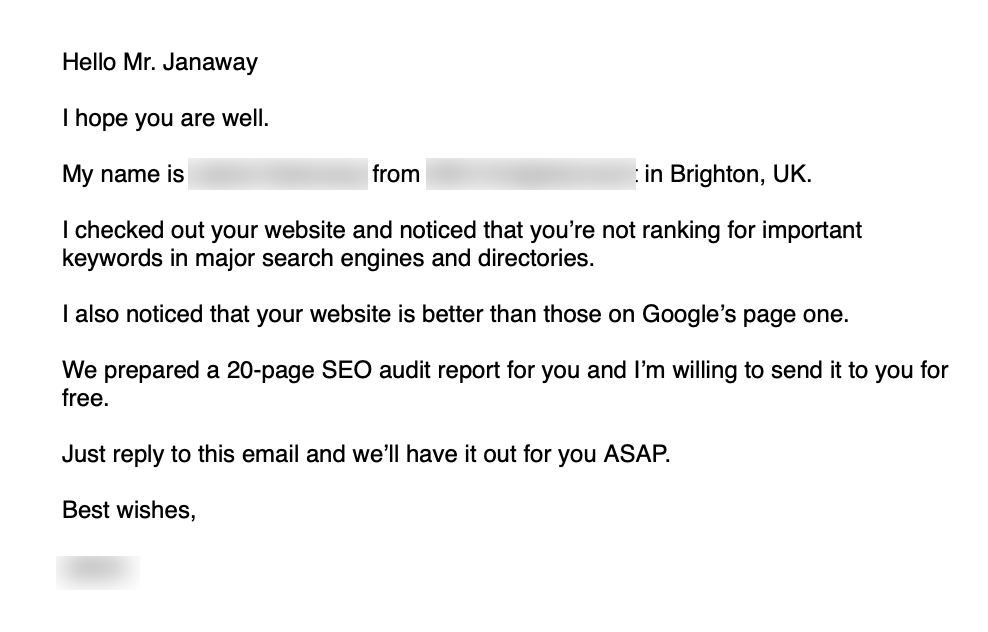Click the sentence about Google's page one
This screenshot has width=988, height=632.
point(456,314)
